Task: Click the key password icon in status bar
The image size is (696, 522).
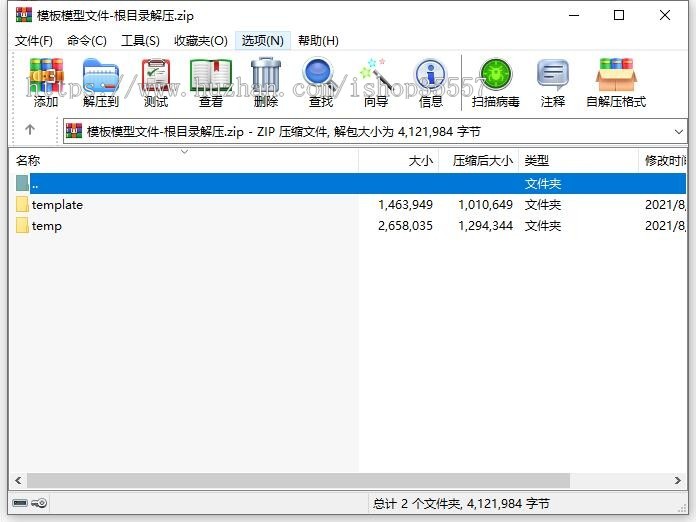Action: (40, 503)
